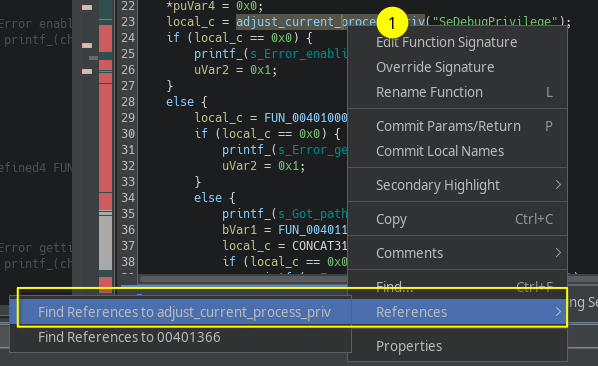Click s_Got_path string on line 35
598x366 pixels.
point(312,214)
